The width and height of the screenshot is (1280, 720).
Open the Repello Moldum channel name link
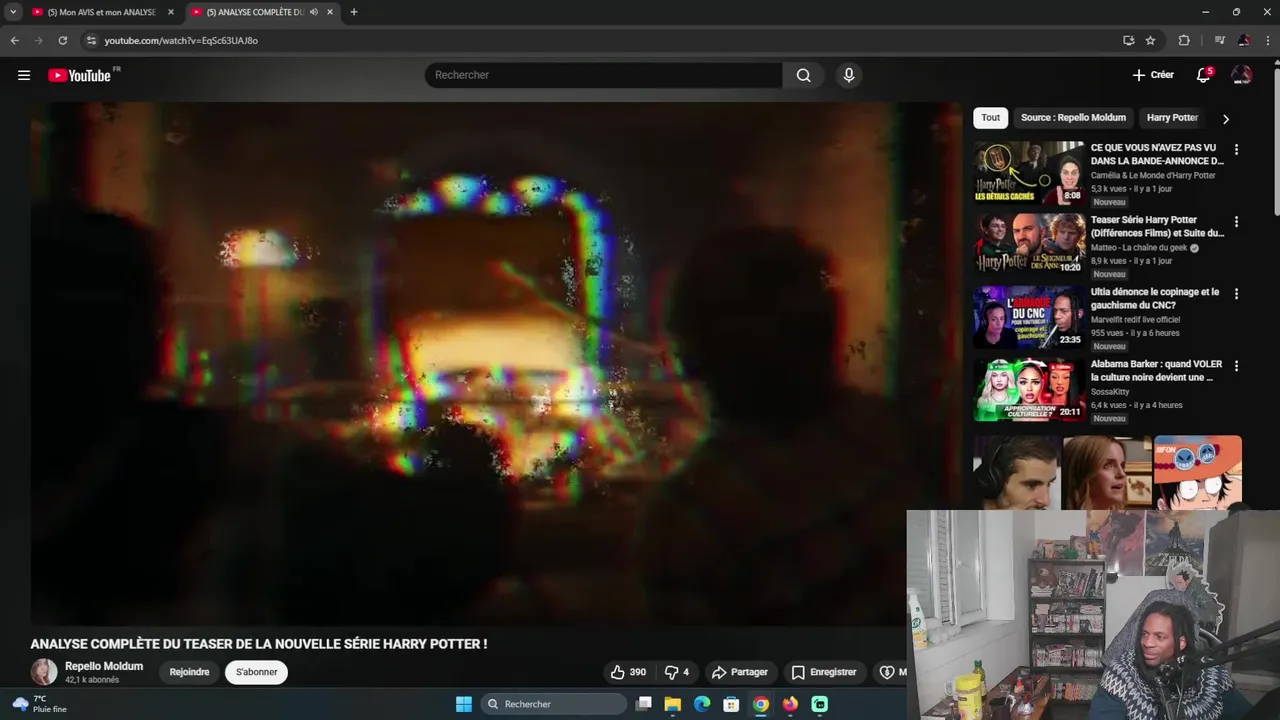(104, 666)
